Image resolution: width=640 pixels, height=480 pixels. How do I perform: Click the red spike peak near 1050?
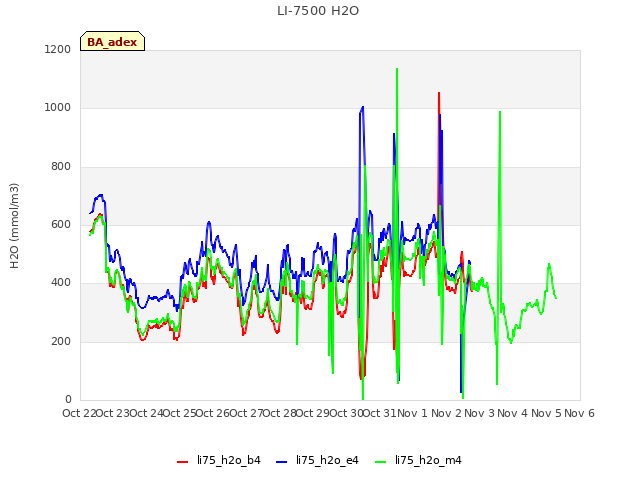[439, 93]
